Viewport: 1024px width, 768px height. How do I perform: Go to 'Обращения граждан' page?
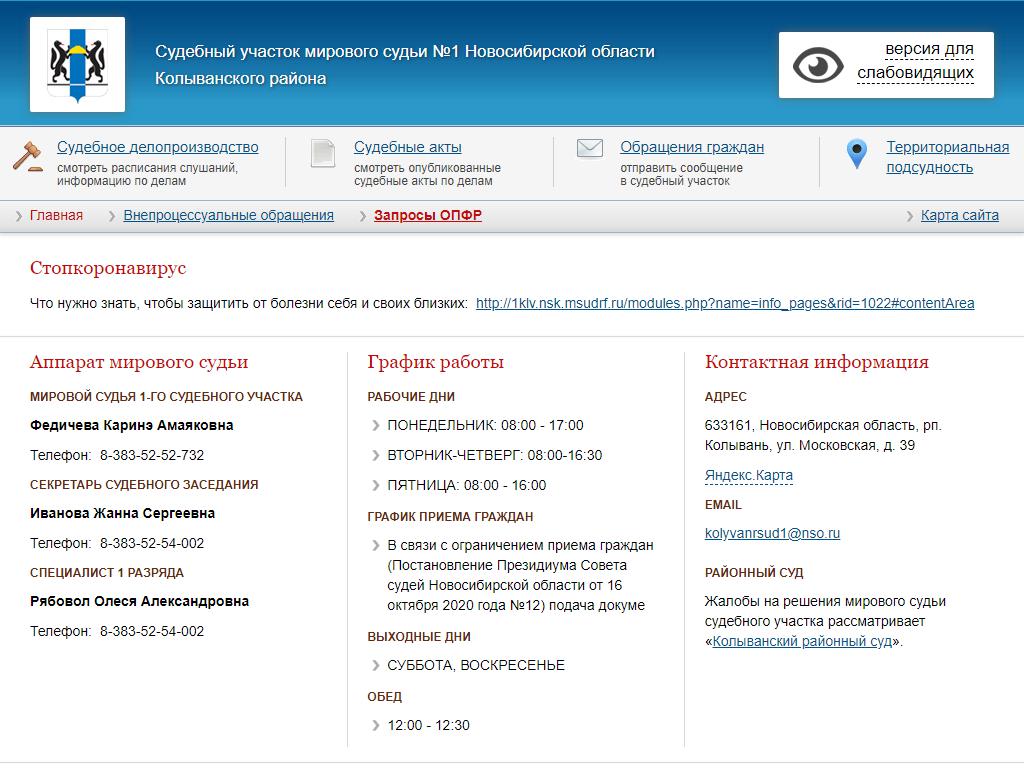(691, 147)
